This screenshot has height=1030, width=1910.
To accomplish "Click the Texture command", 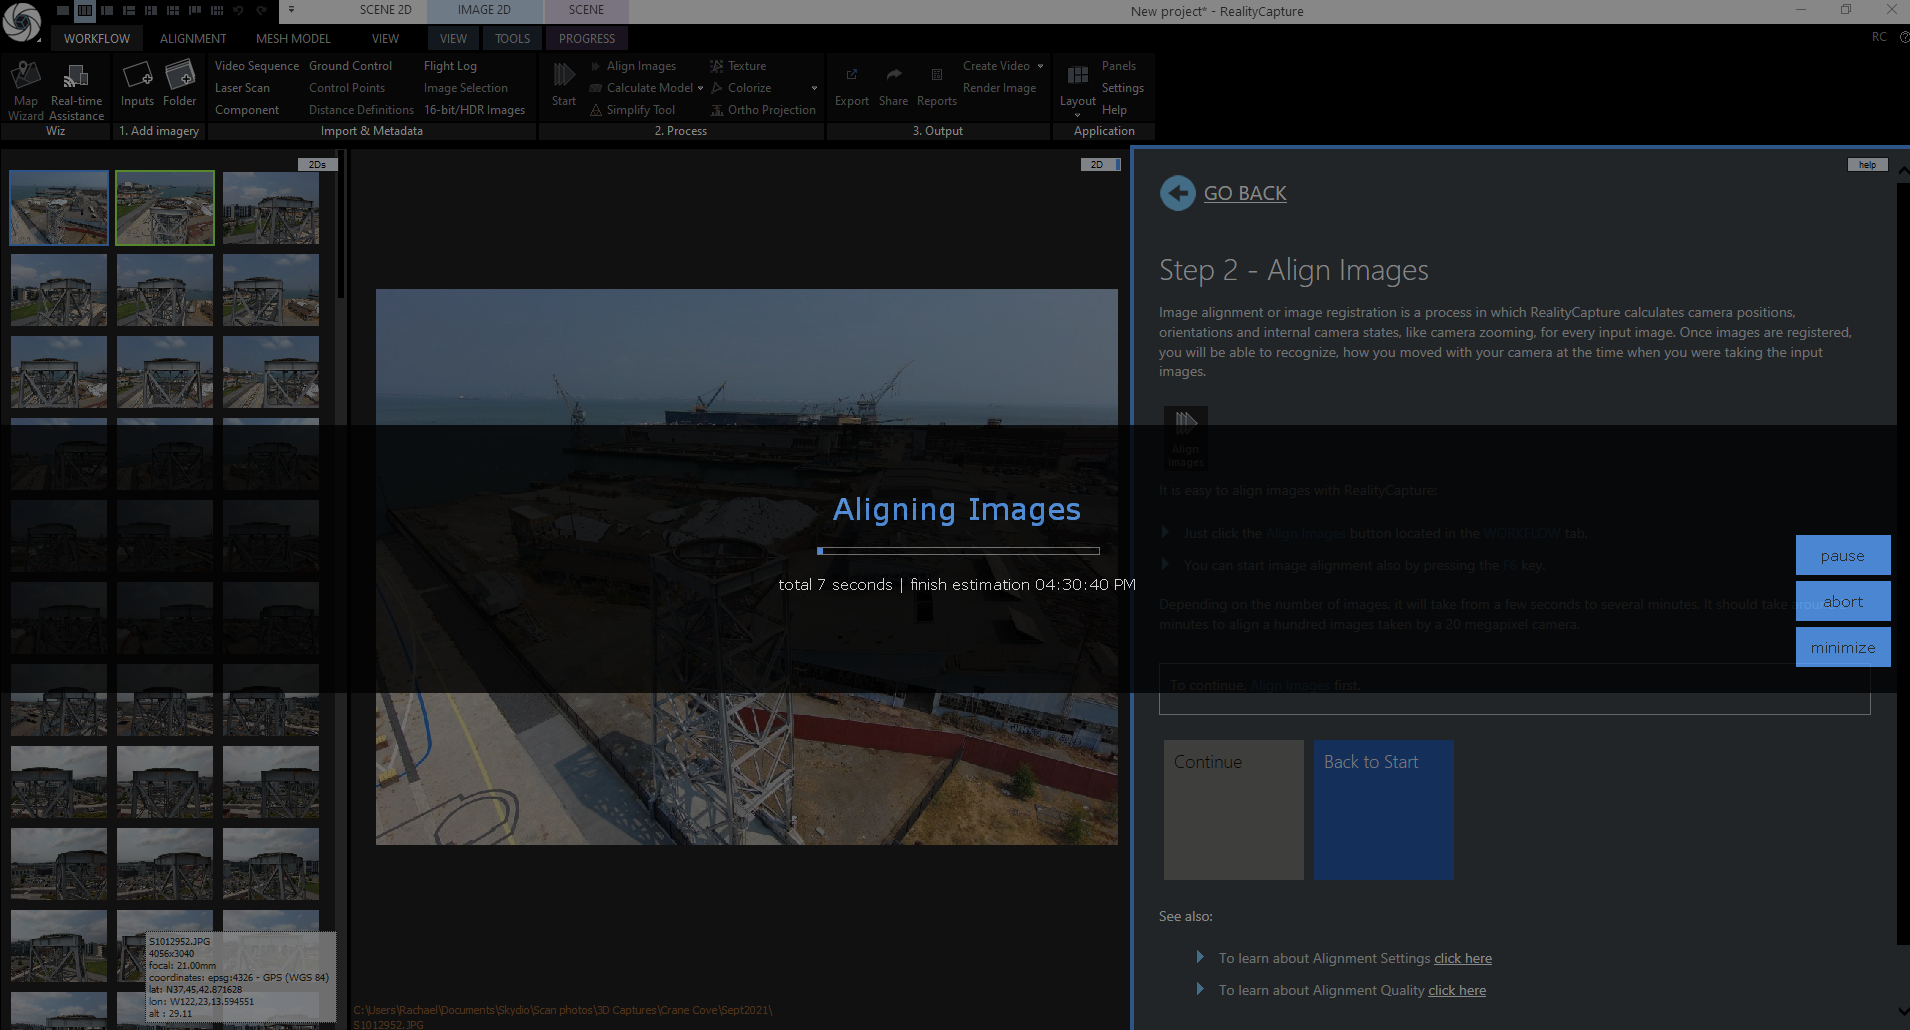I will point(738,66).
